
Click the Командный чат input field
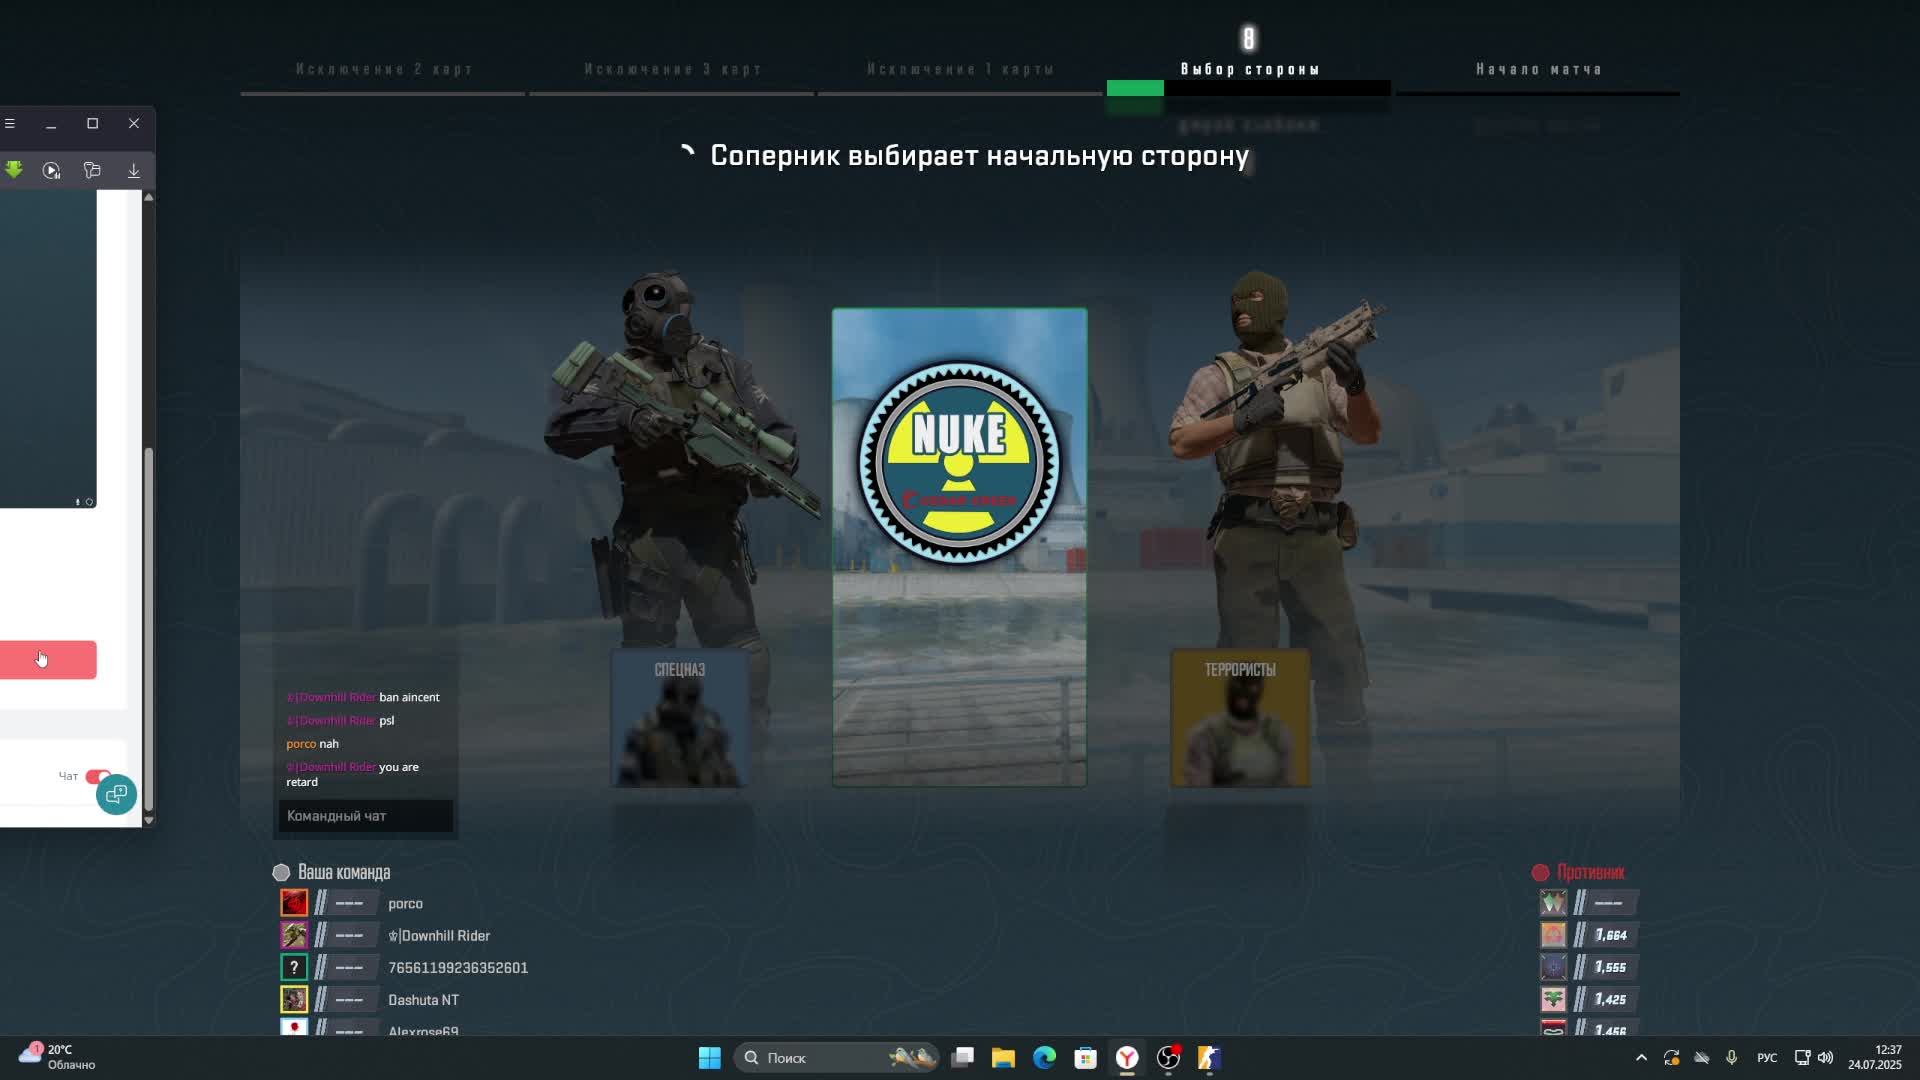pyautogui.click(x=365, y=816)
